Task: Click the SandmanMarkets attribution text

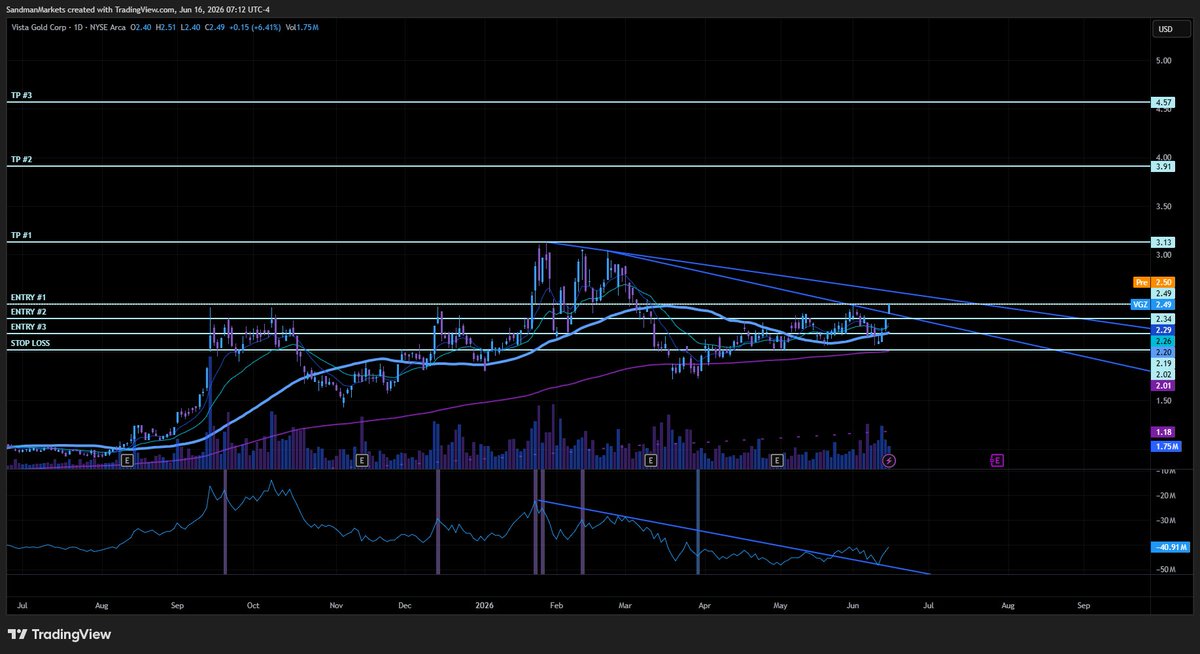Action: 139,9
